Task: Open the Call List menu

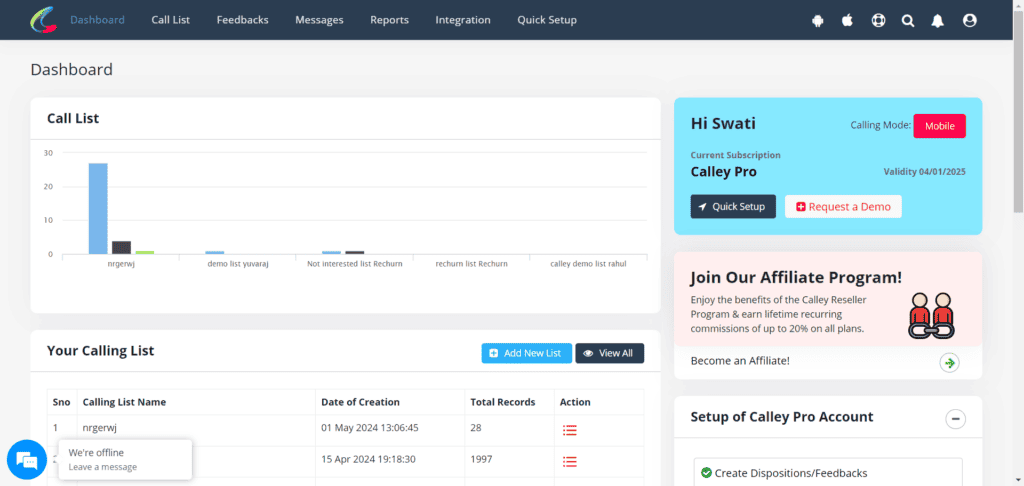Action: [170, 20]
